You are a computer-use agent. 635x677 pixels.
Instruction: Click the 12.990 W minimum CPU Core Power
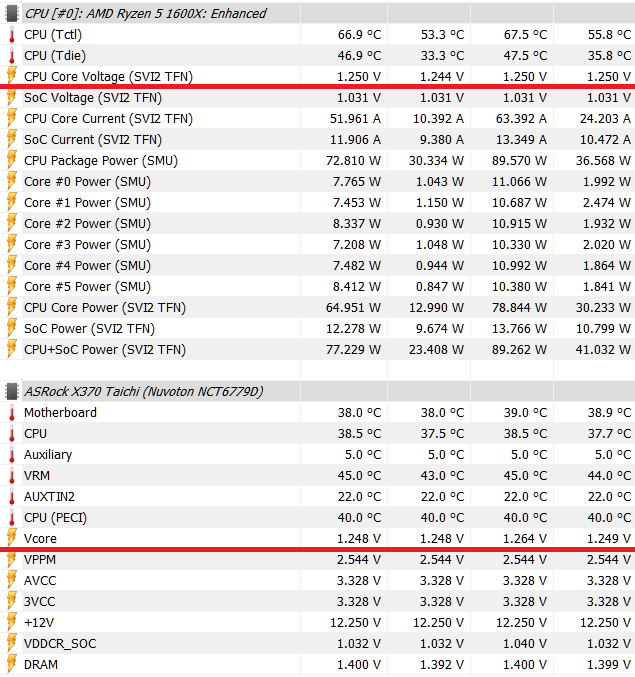436,307
